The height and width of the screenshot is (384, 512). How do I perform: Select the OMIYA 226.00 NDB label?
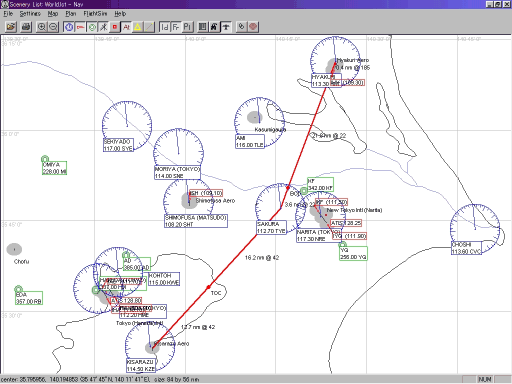(x=54, y=168)
